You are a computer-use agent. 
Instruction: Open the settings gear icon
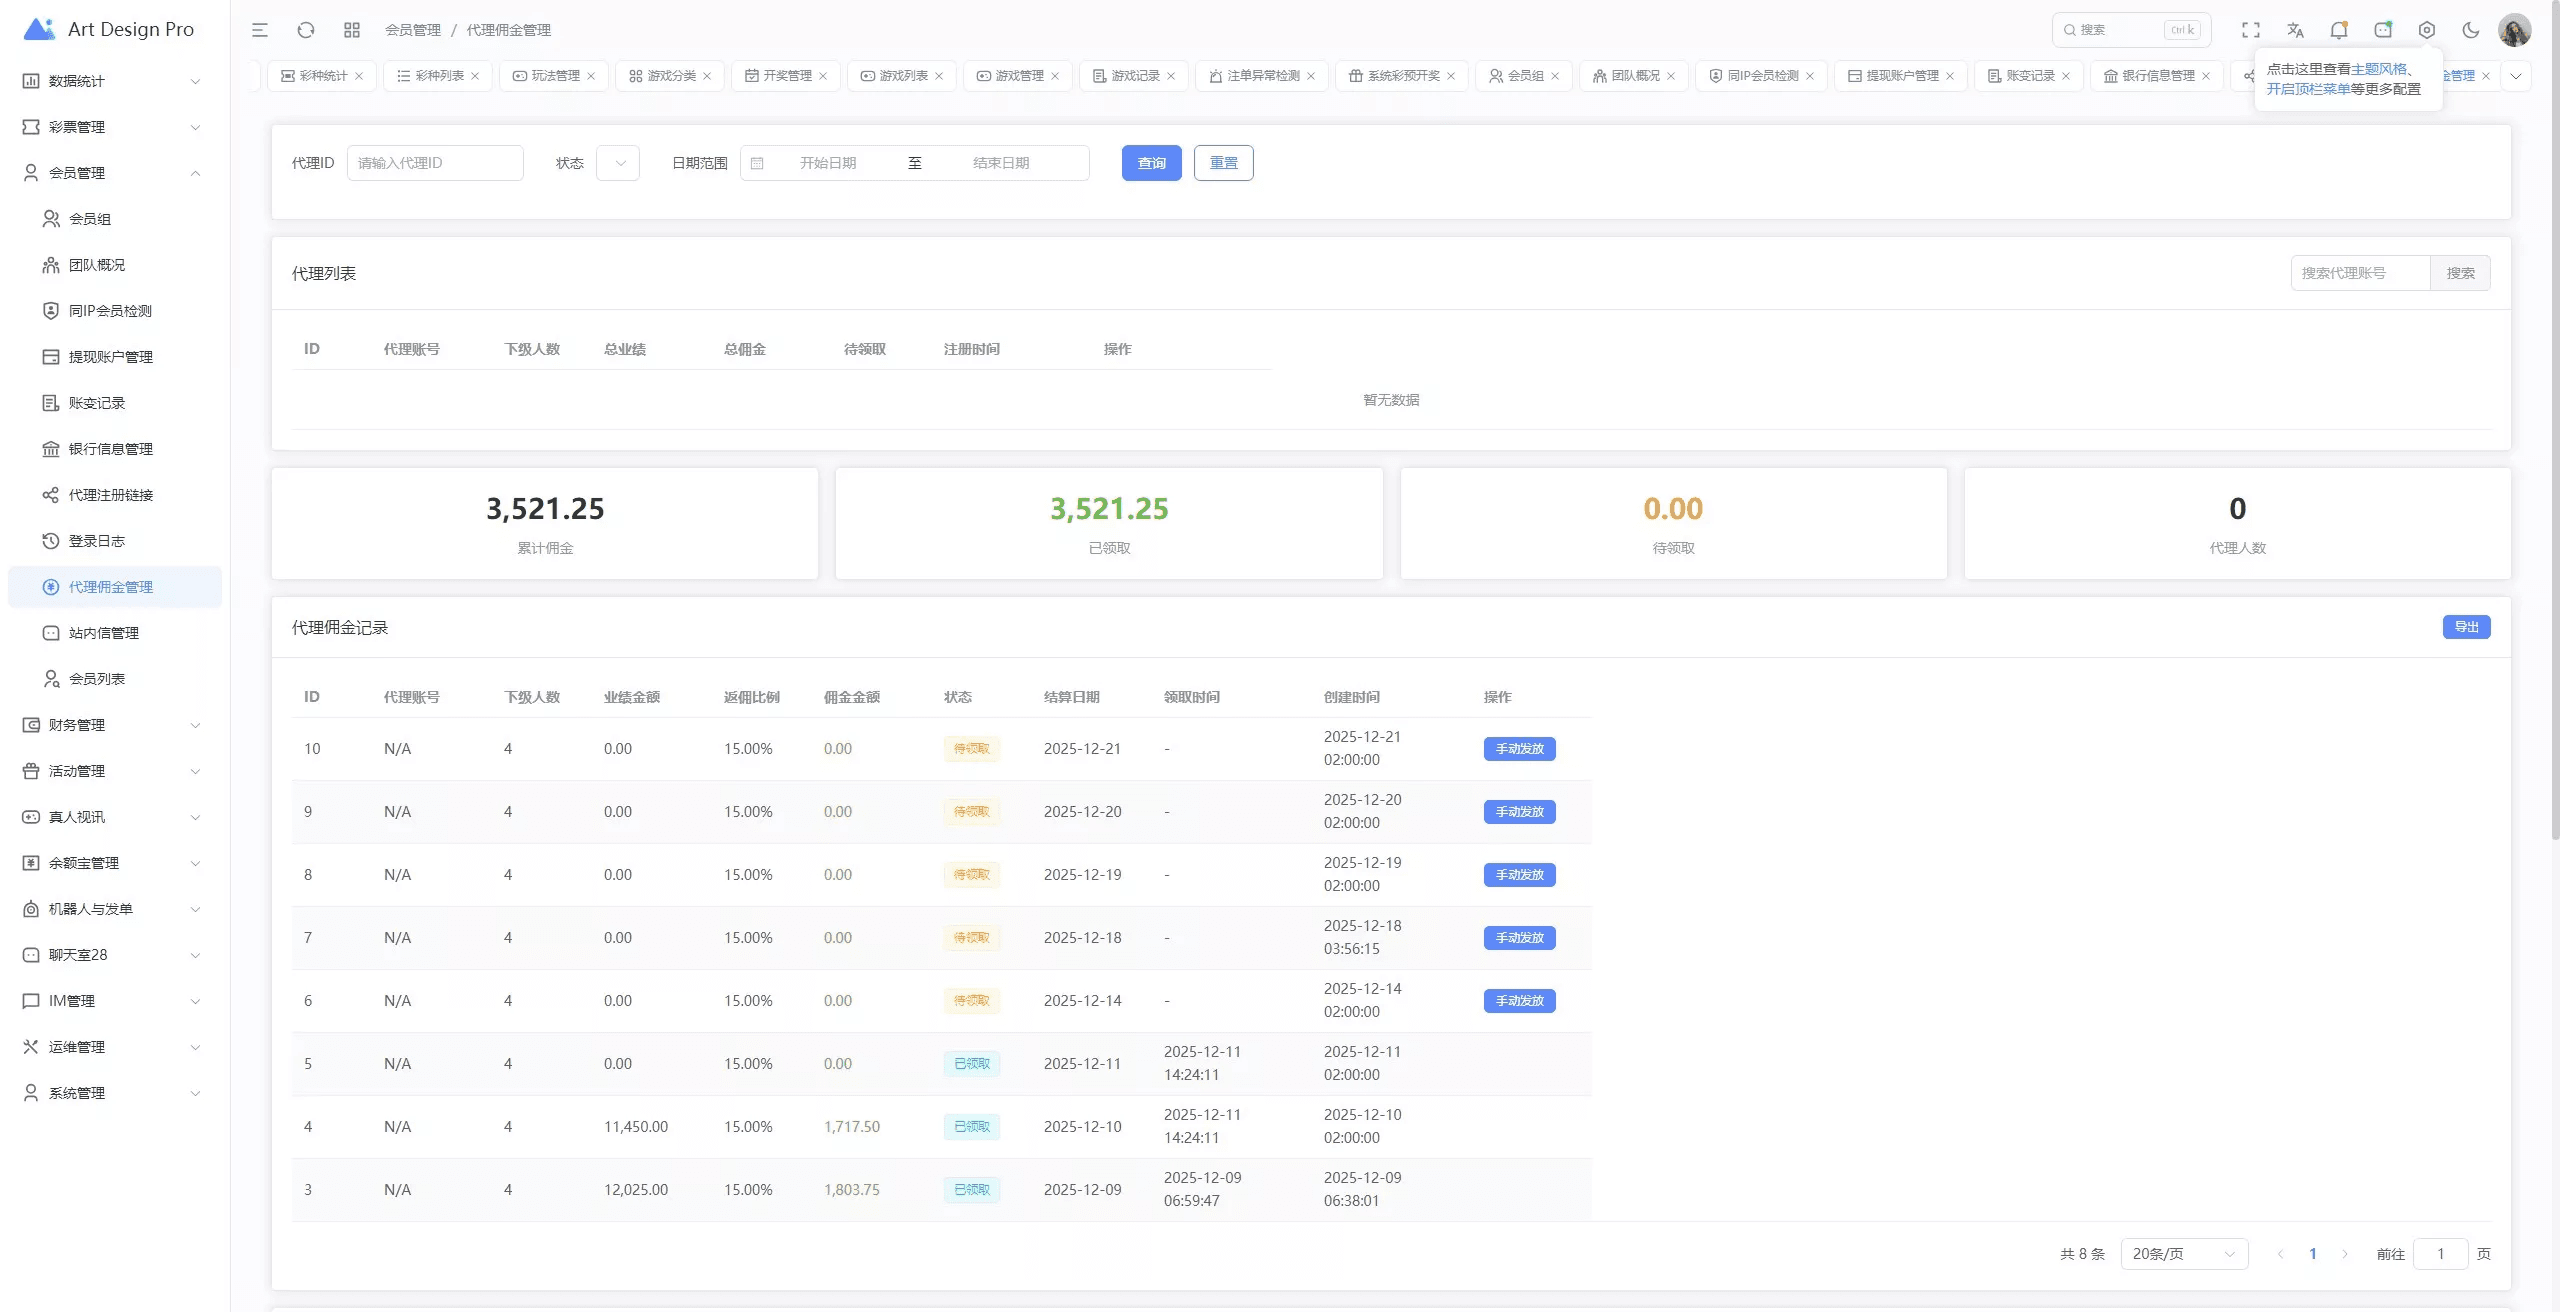[x=2426, y=30]
